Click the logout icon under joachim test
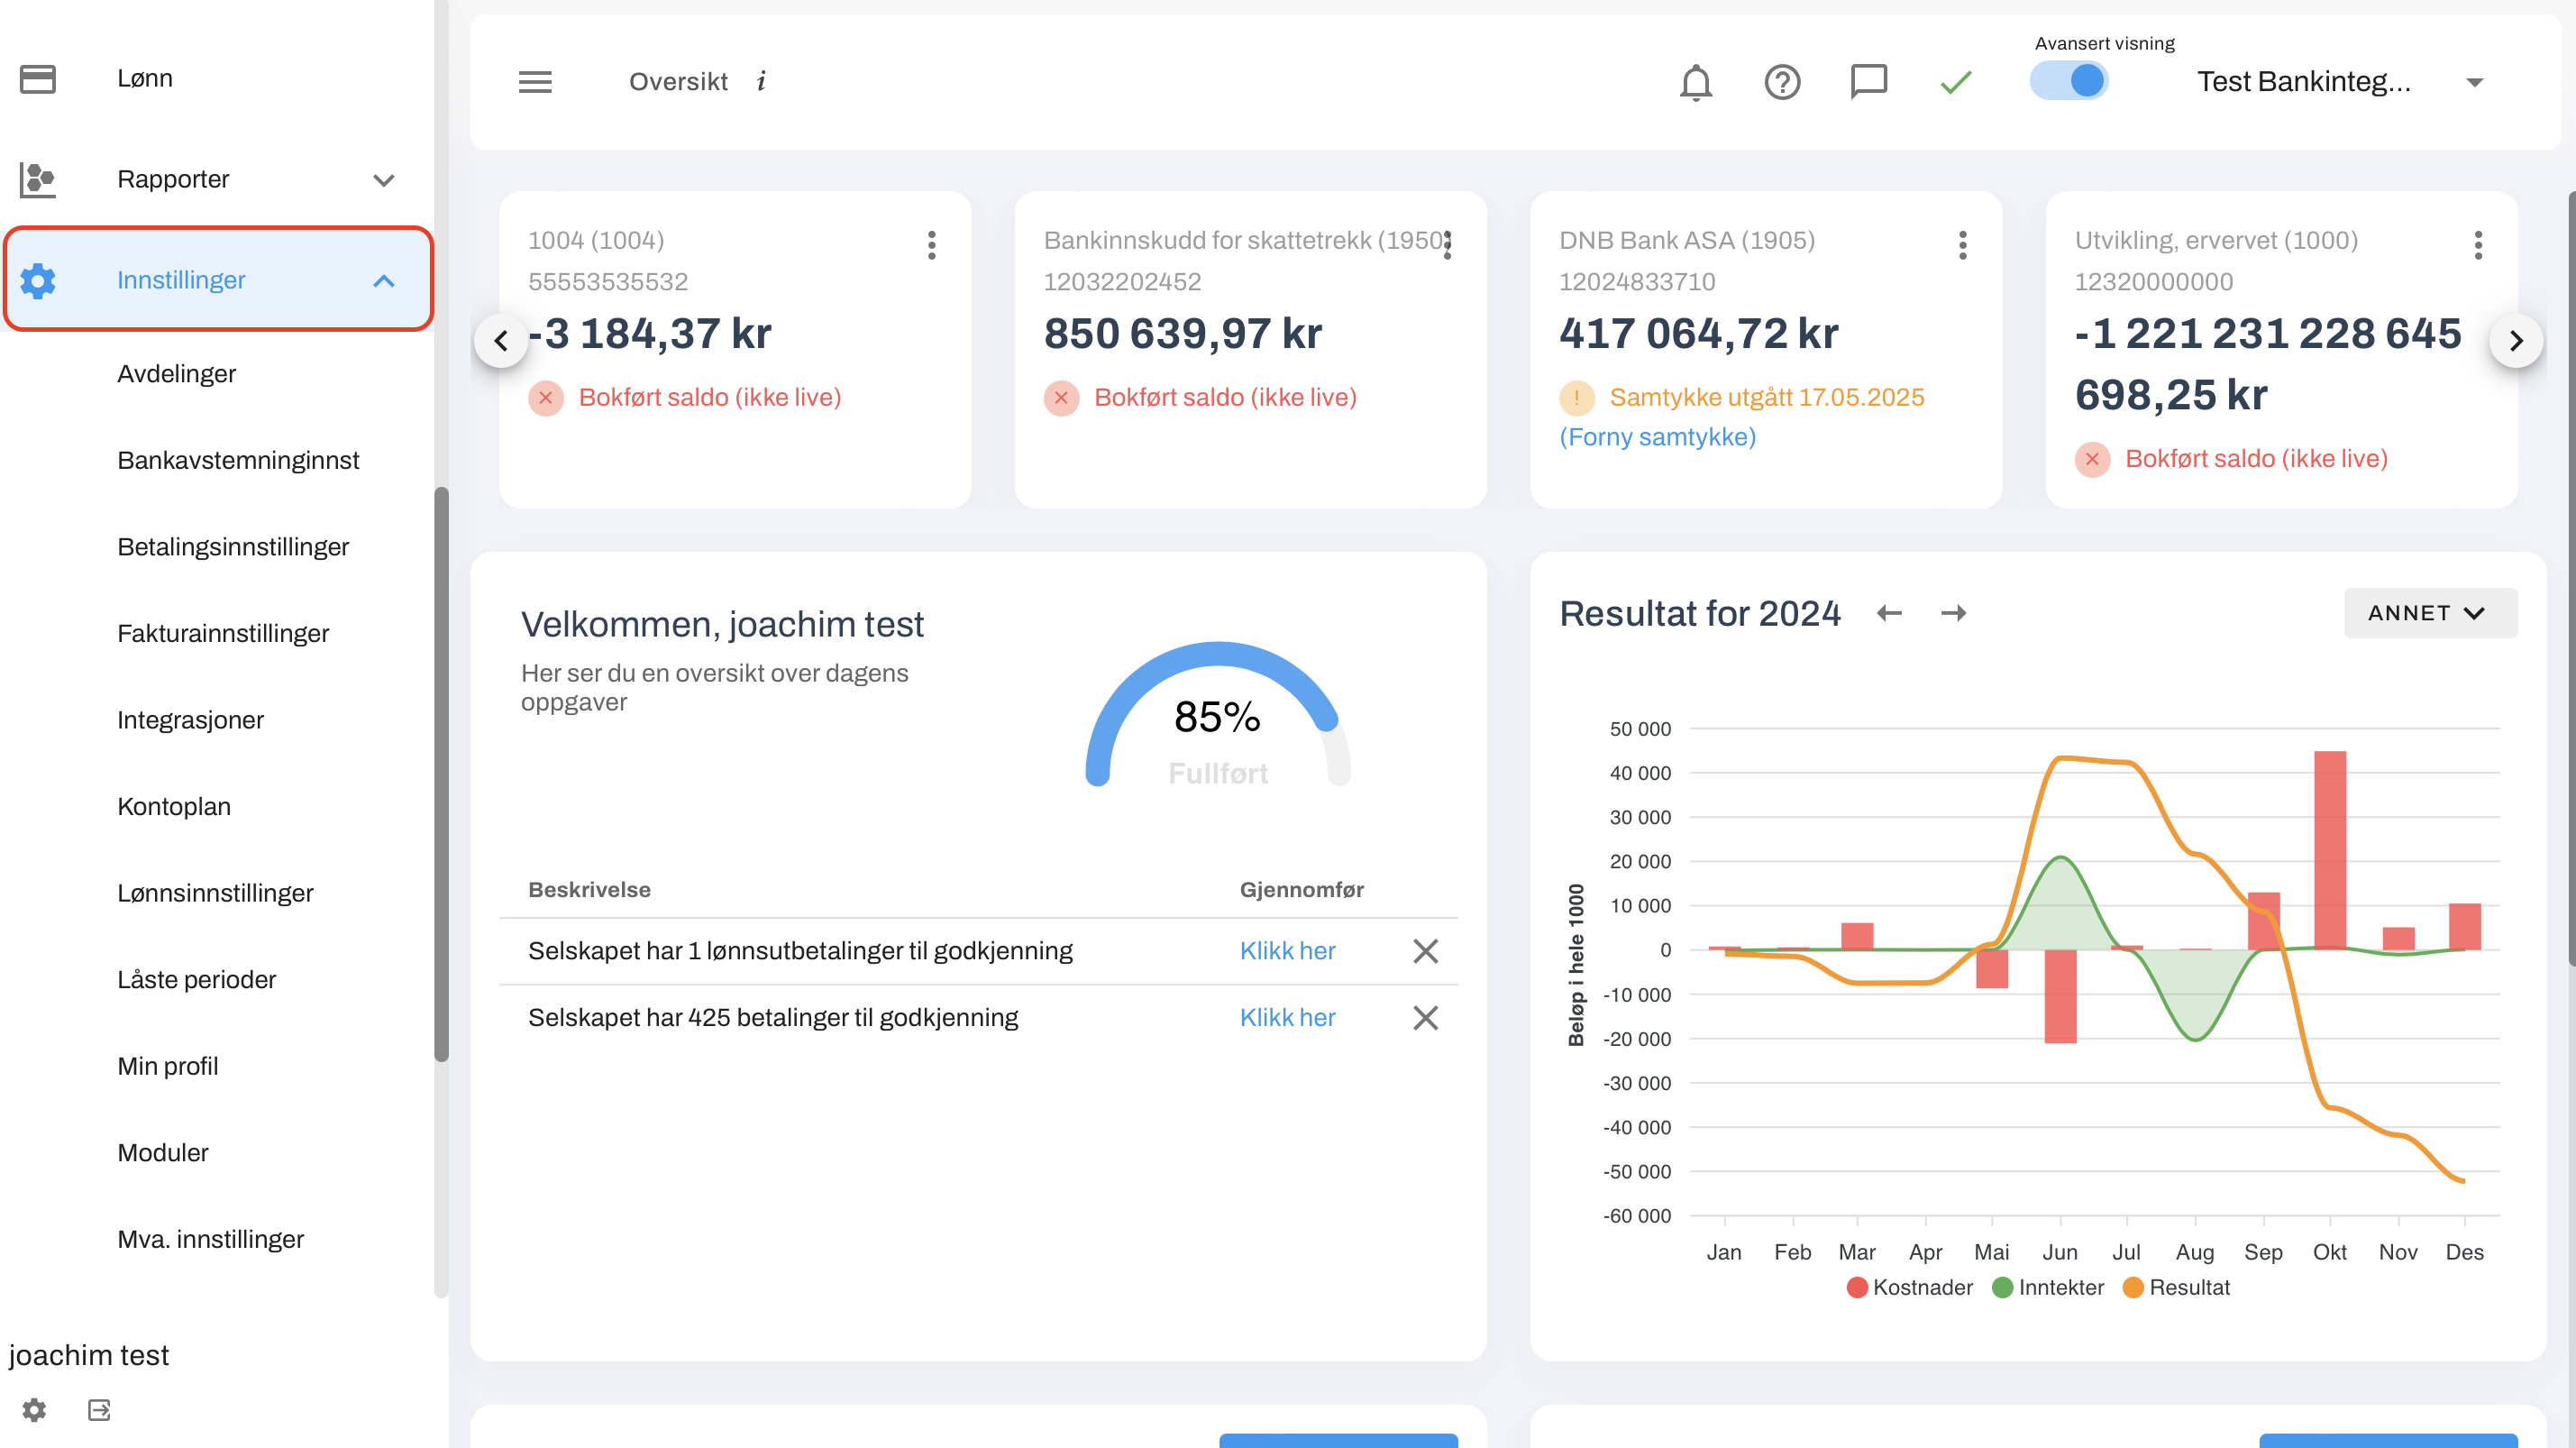Image resolution: width=2576 pixels, height=1448 pixels. pos(99,1410)
